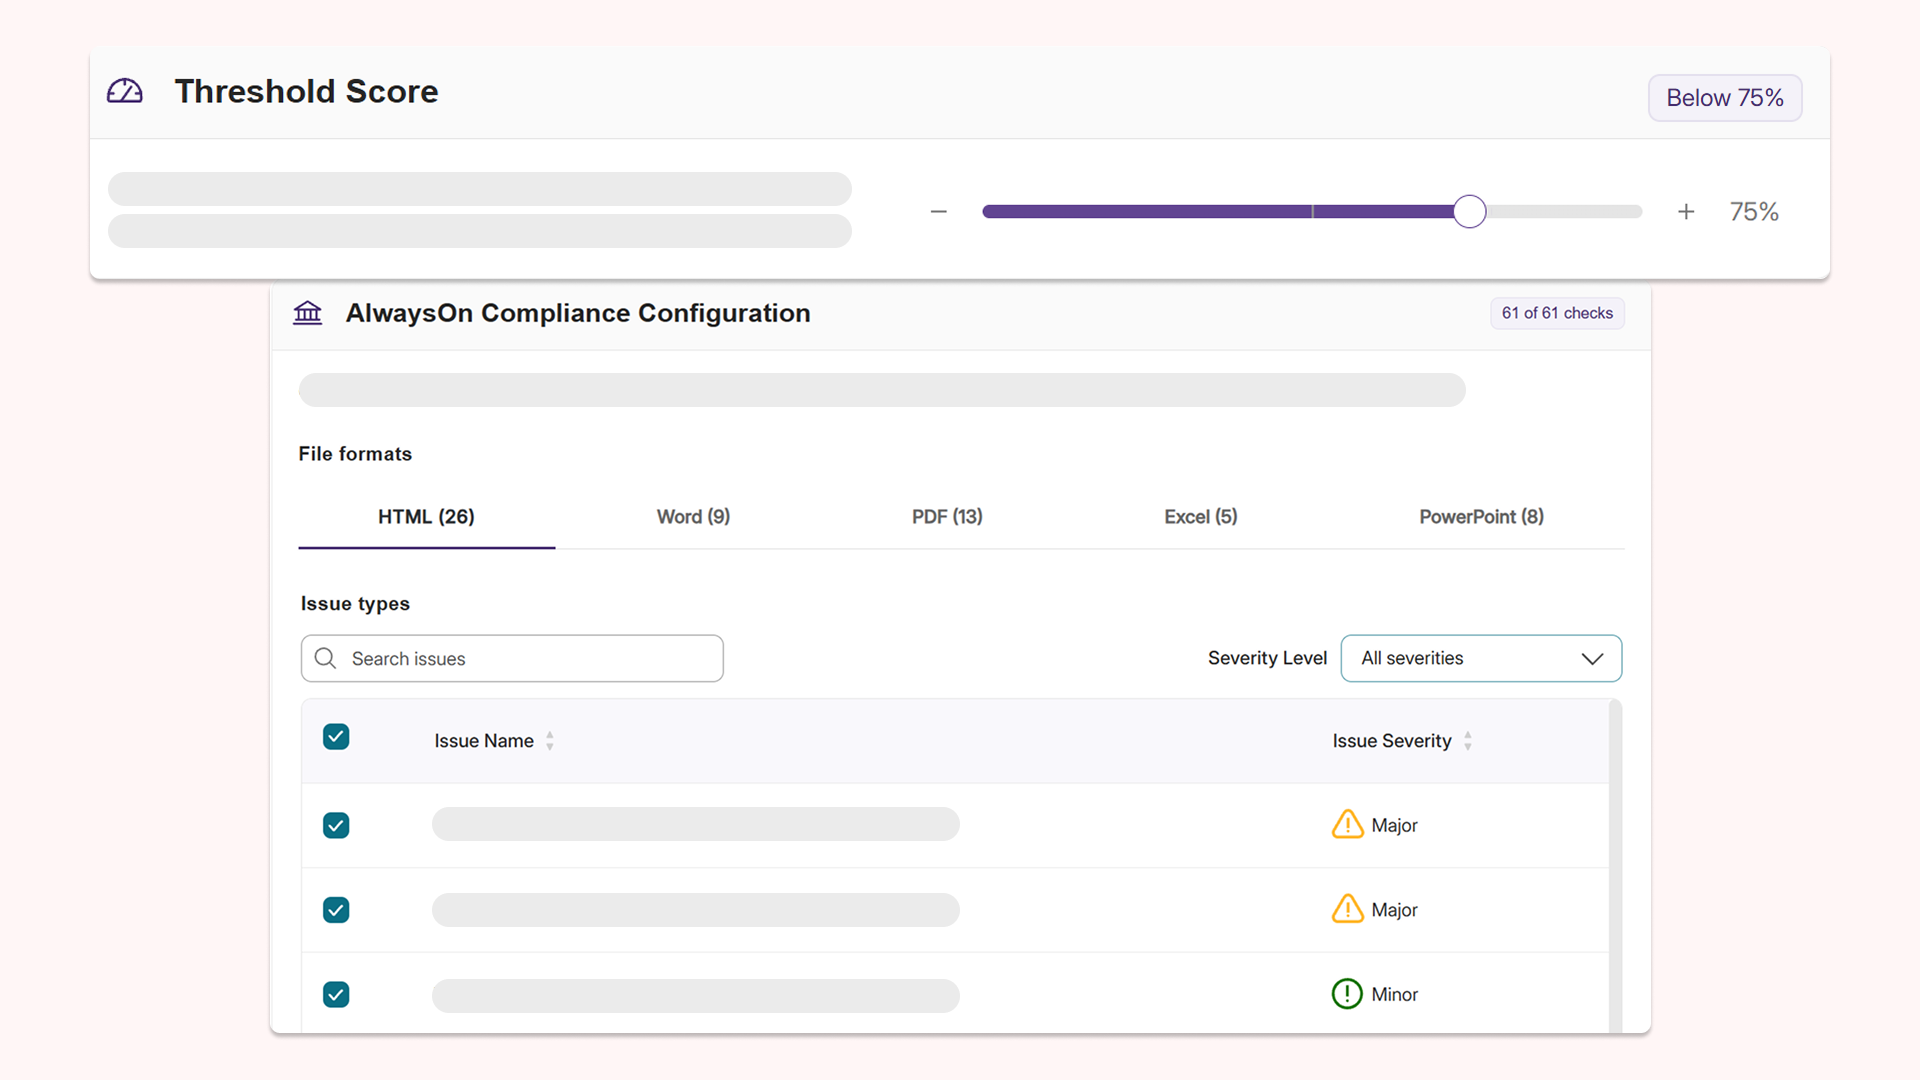Viewport: 1920px width, 1080px height.
Task: Uncheck the first Major issue checkbox
Action: pyautogui.click(x=336, y=825)
